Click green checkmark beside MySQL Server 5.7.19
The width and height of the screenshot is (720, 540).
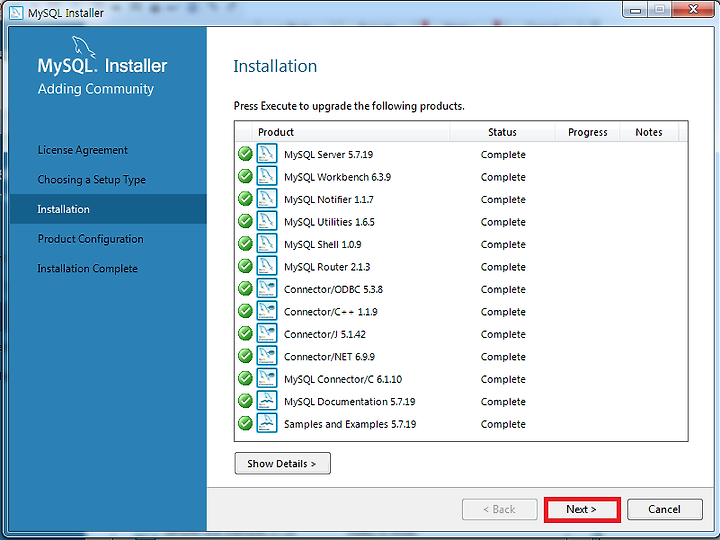(245, 154)
